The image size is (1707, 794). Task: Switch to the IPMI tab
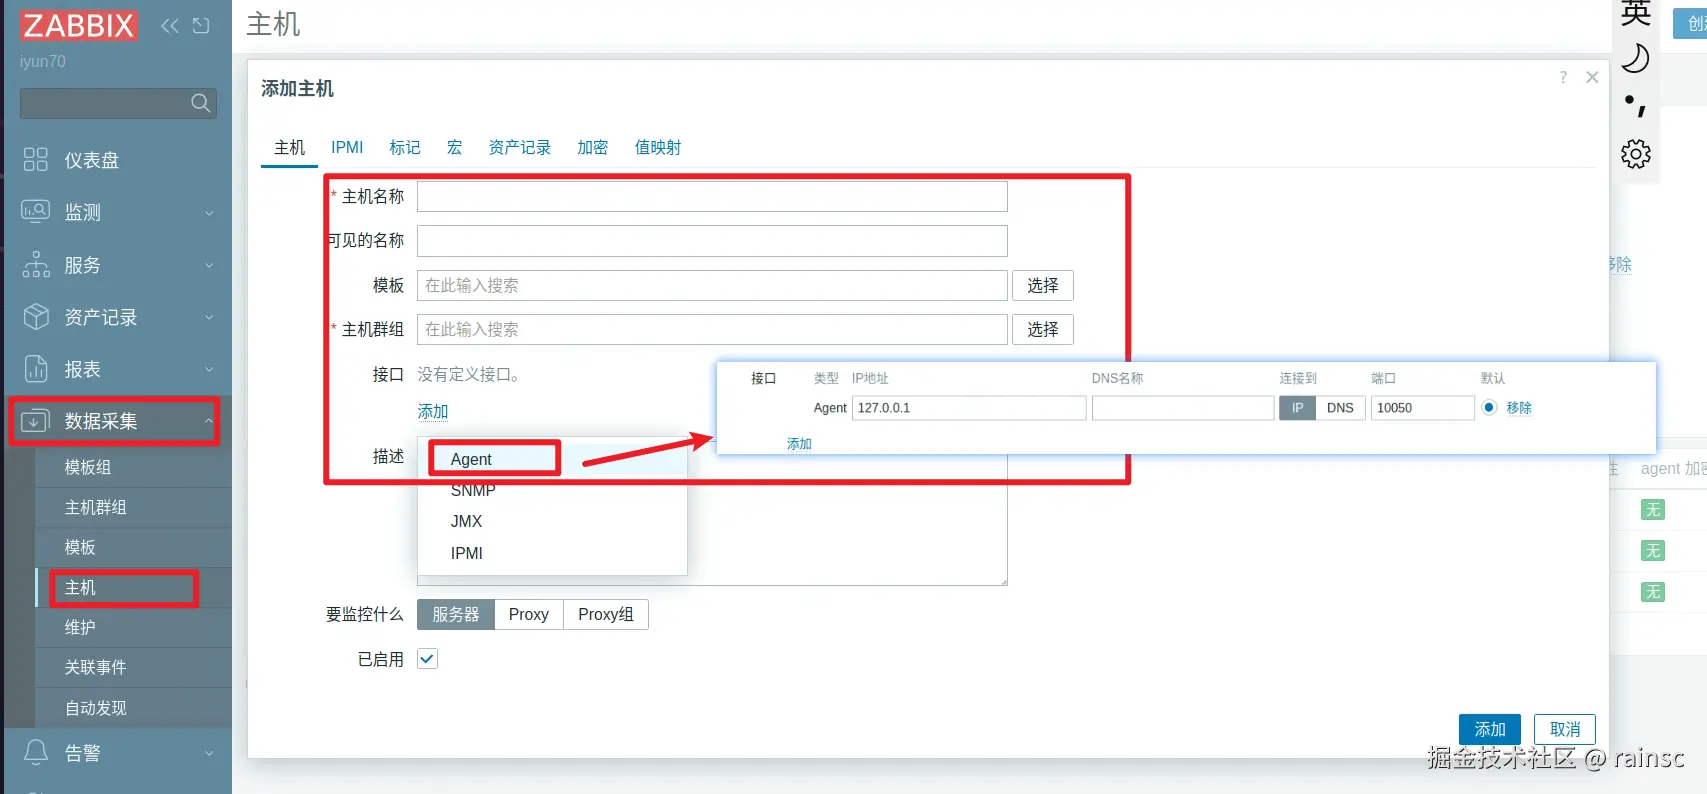point(347,147)
